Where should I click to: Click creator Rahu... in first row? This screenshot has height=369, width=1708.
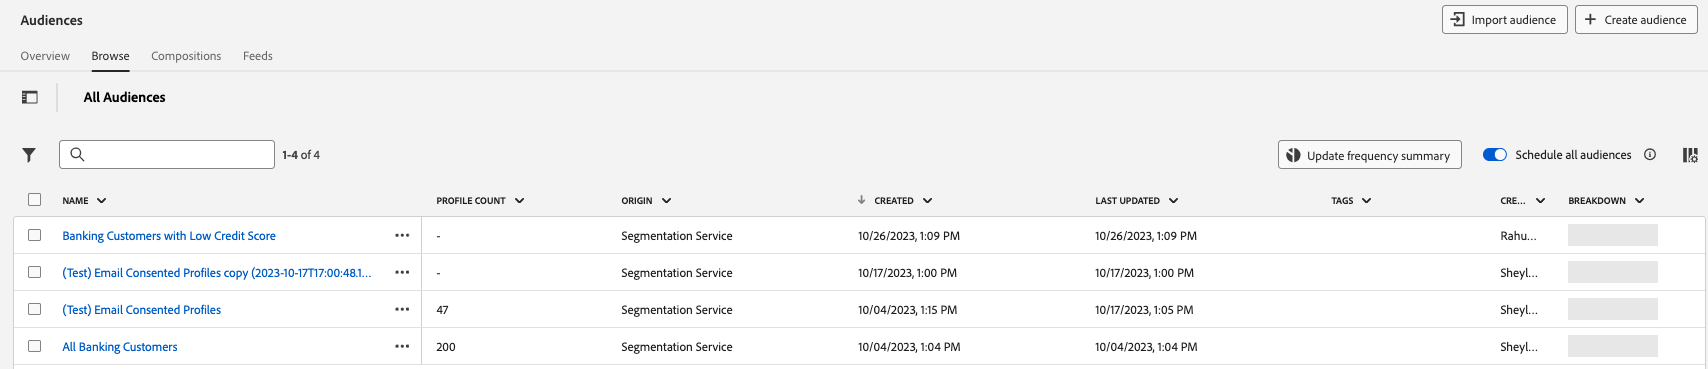click(1518, 236)
